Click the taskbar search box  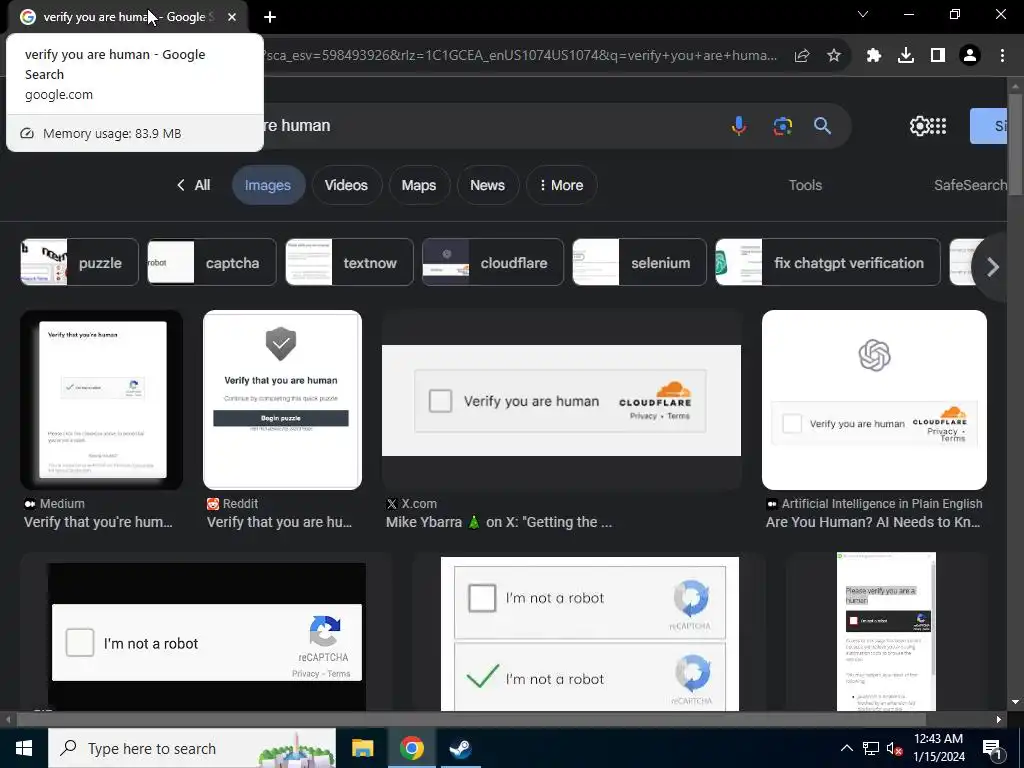pyautogui.click(x=192, y=748)
